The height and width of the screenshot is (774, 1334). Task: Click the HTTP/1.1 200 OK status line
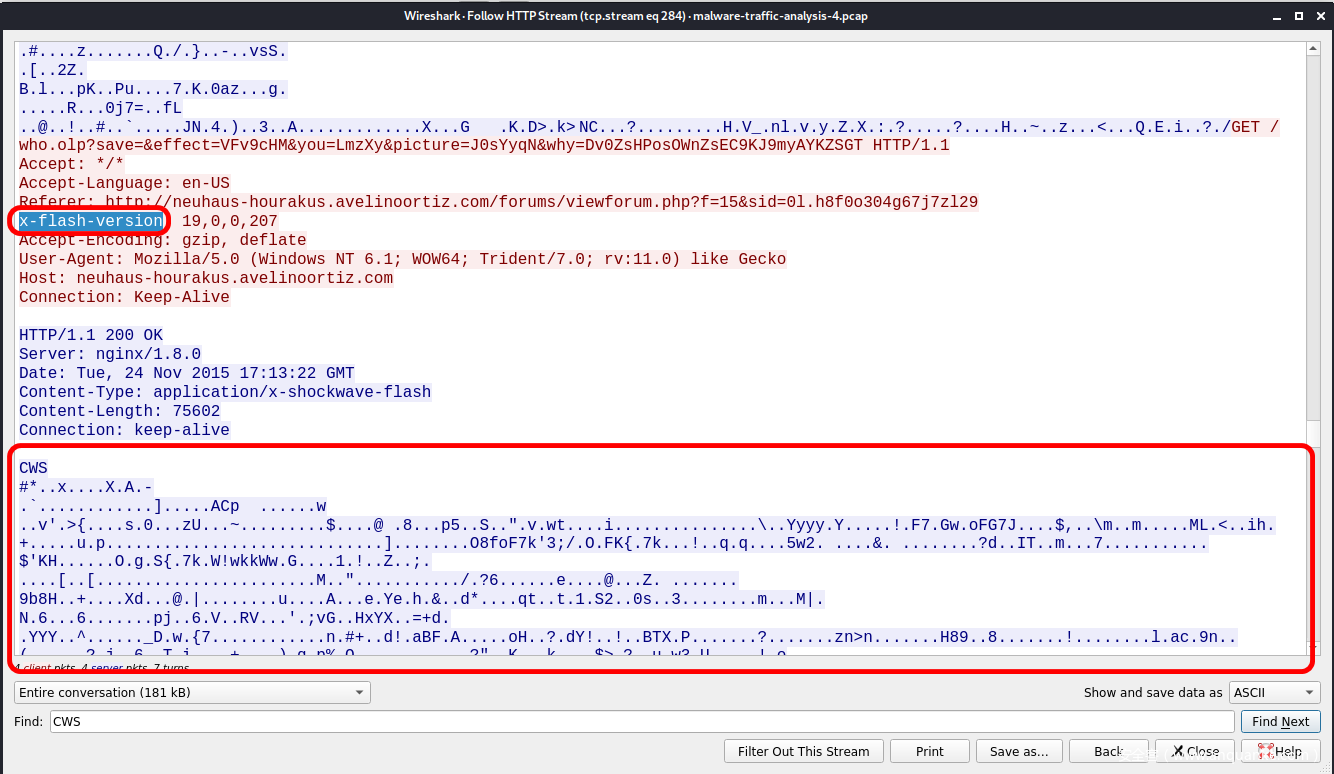(91, 335)
